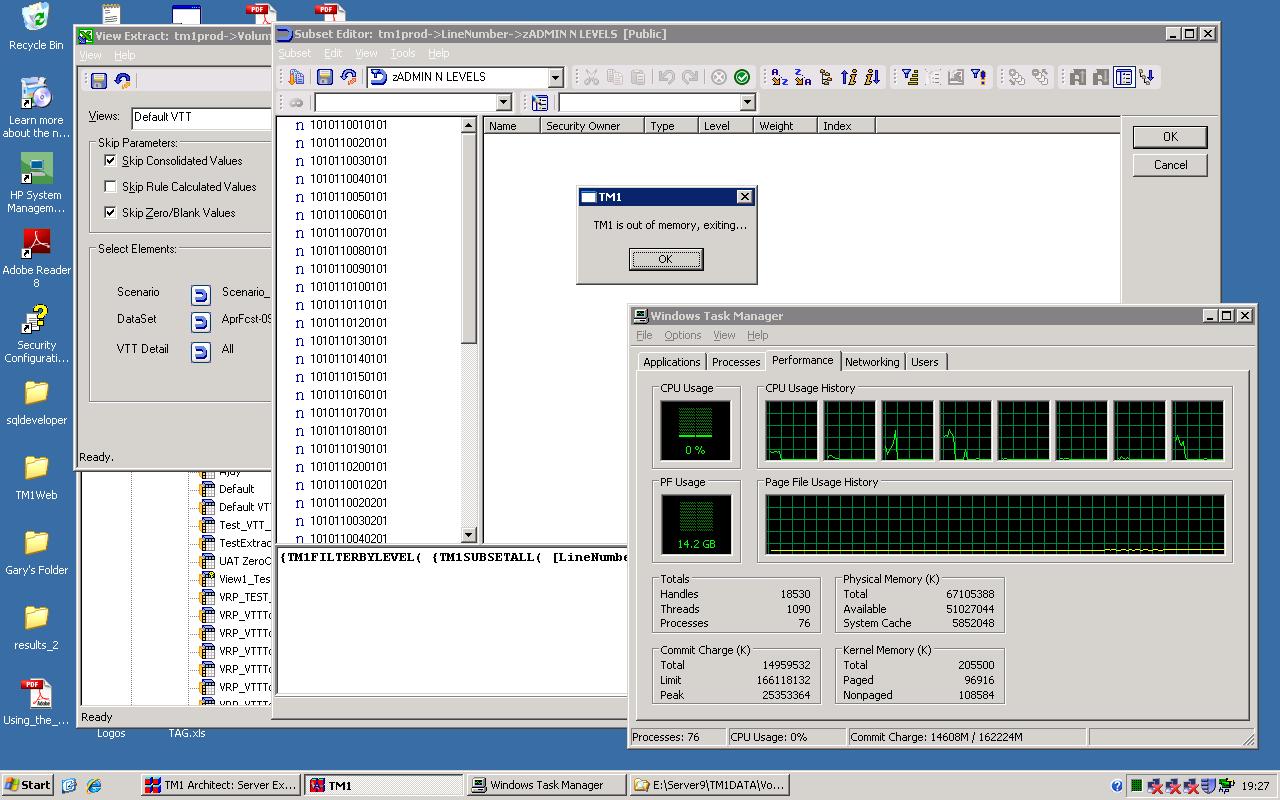This screenshot has width=1280, height=800.
Task: Click the index ascending sort icon
Action: click(849, 77)
